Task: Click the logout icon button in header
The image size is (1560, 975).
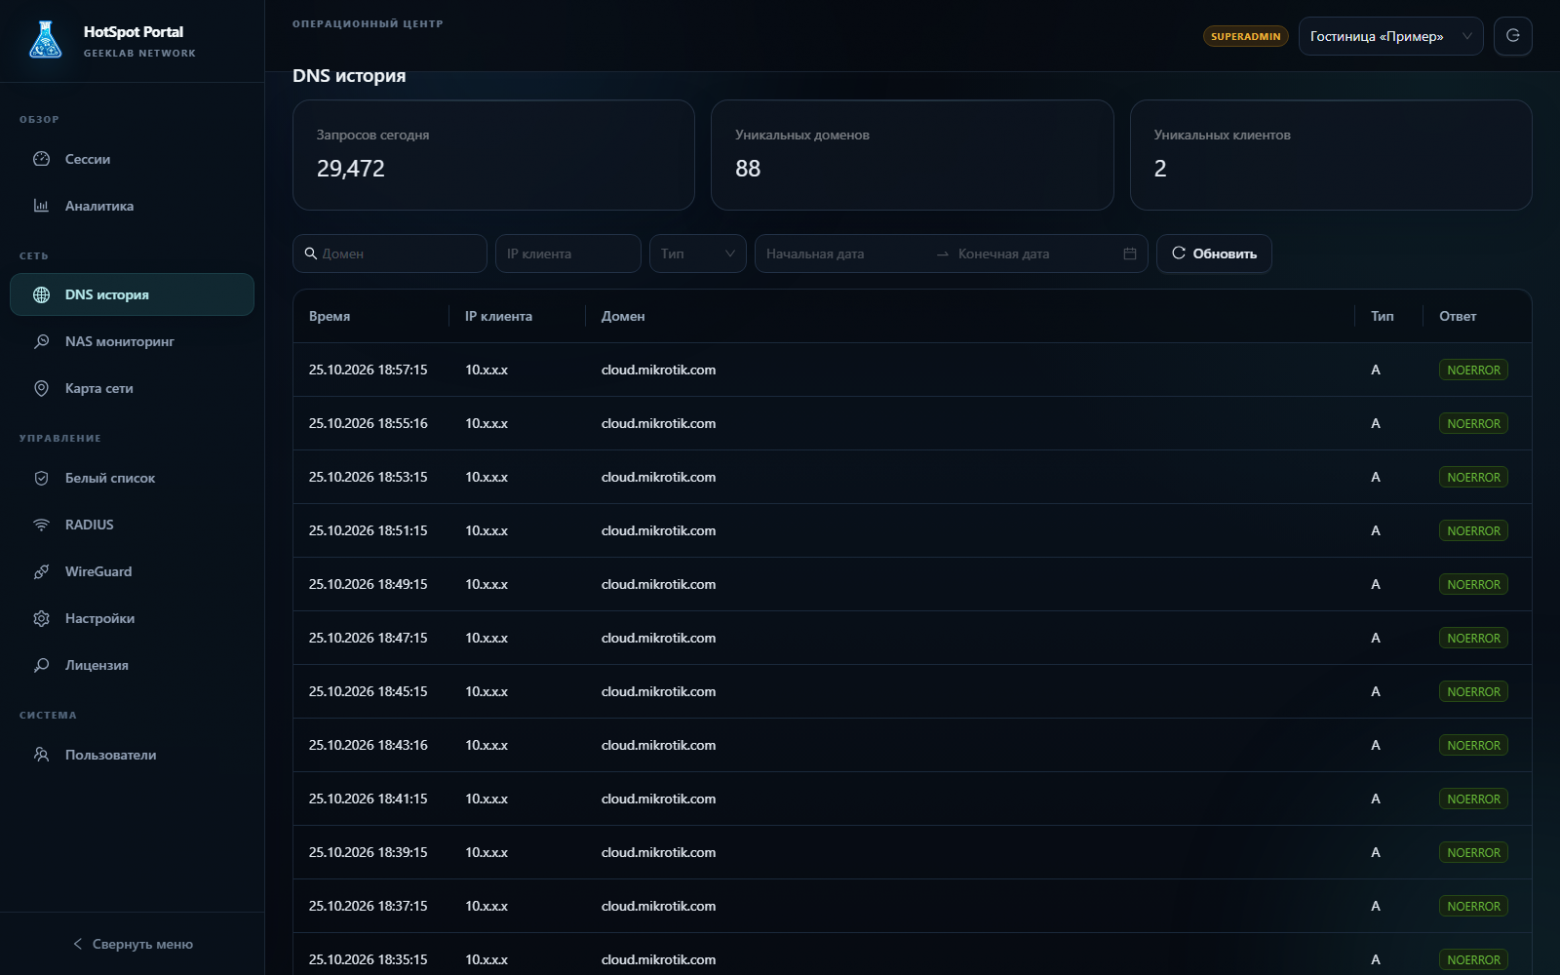Action: pos(1513,36)
